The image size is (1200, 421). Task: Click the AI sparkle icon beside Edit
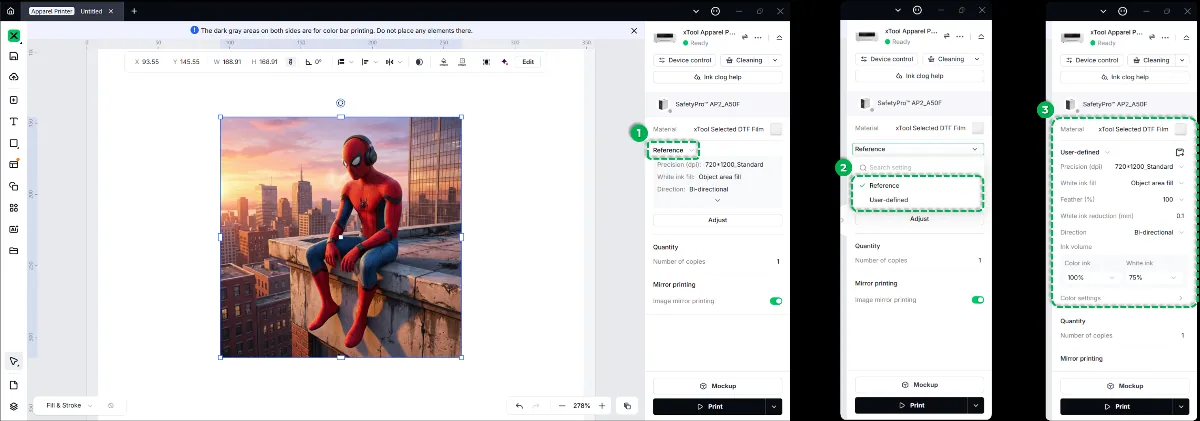click(505, 62)
